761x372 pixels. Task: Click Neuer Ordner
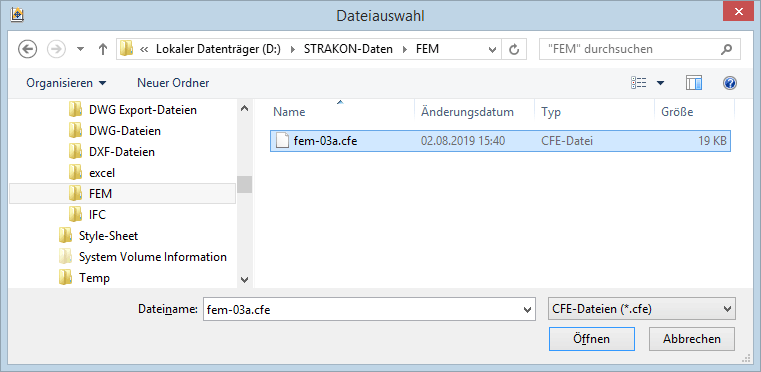[x=173, y=83]
